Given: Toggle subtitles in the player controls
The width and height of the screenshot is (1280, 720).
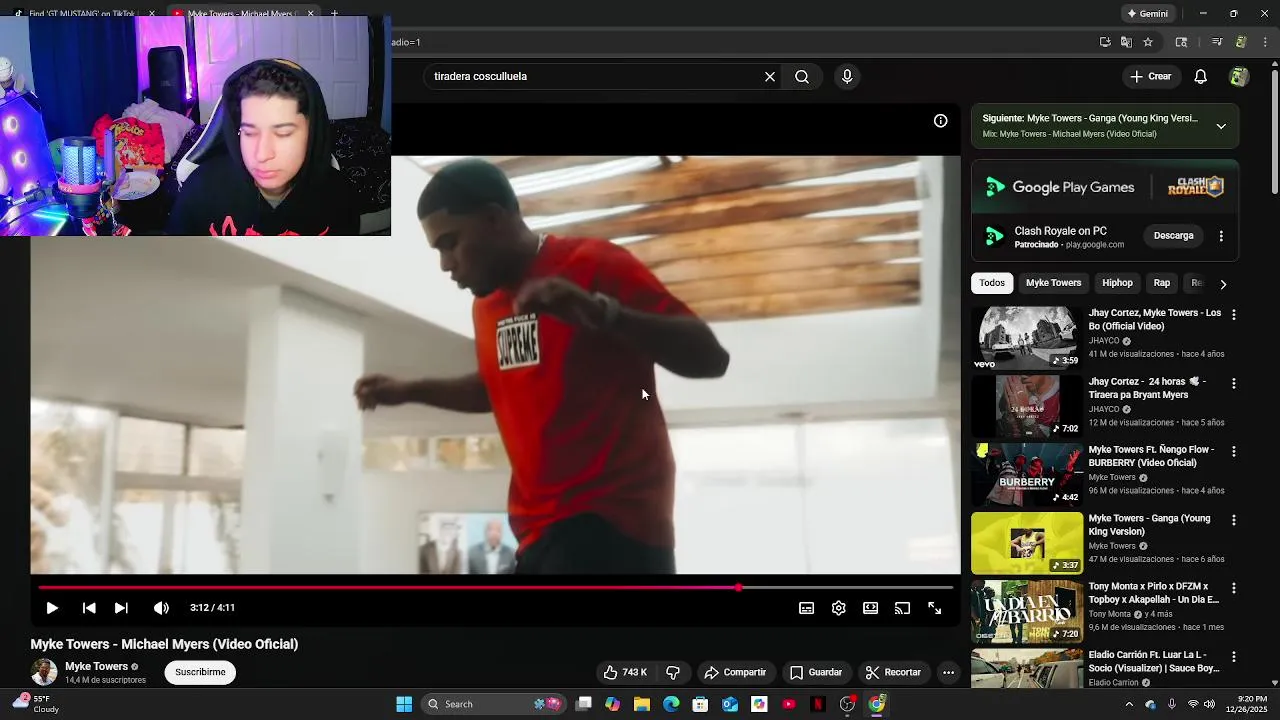Looking at the screenshot, I should [806, 608].
